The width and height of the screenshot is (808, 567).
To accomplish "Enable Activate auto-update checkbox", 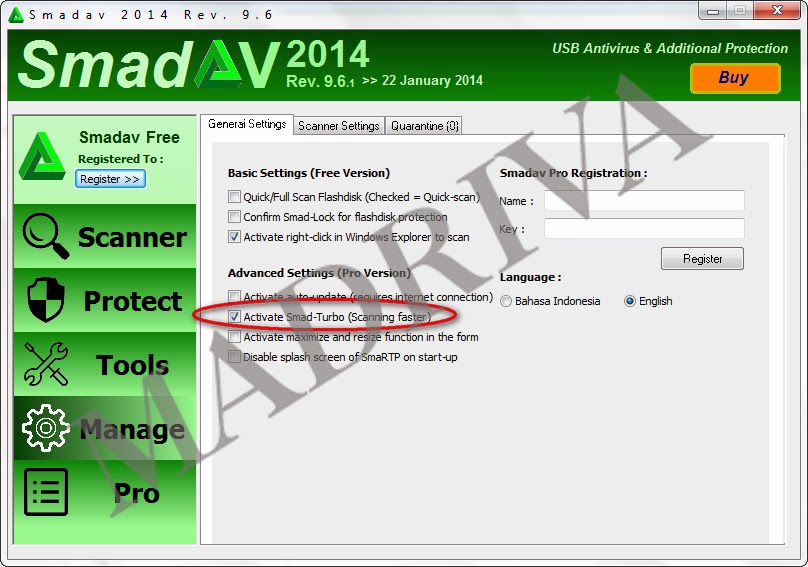I will (234, 296).
